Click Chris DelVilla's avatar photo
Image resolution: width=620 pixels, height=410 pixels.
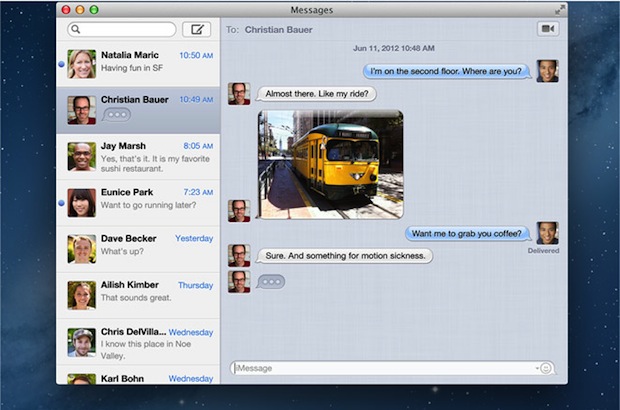[x=81, y=342]
